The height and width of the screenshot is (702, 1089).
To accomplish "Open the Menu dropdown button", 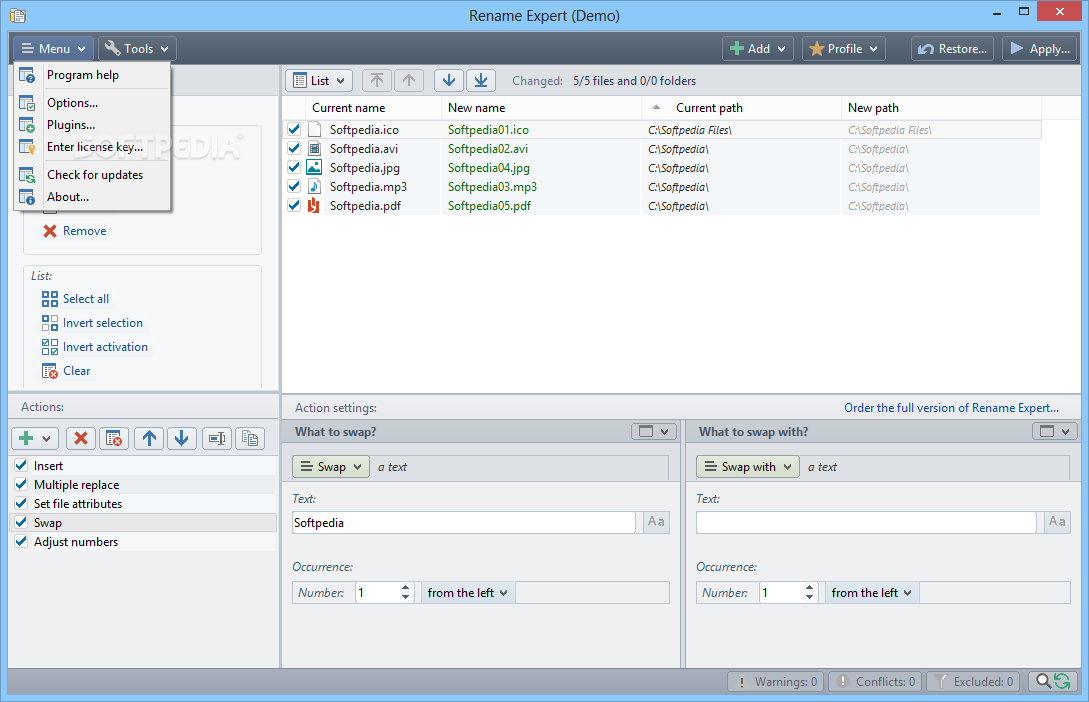I will tap(53, 49).
